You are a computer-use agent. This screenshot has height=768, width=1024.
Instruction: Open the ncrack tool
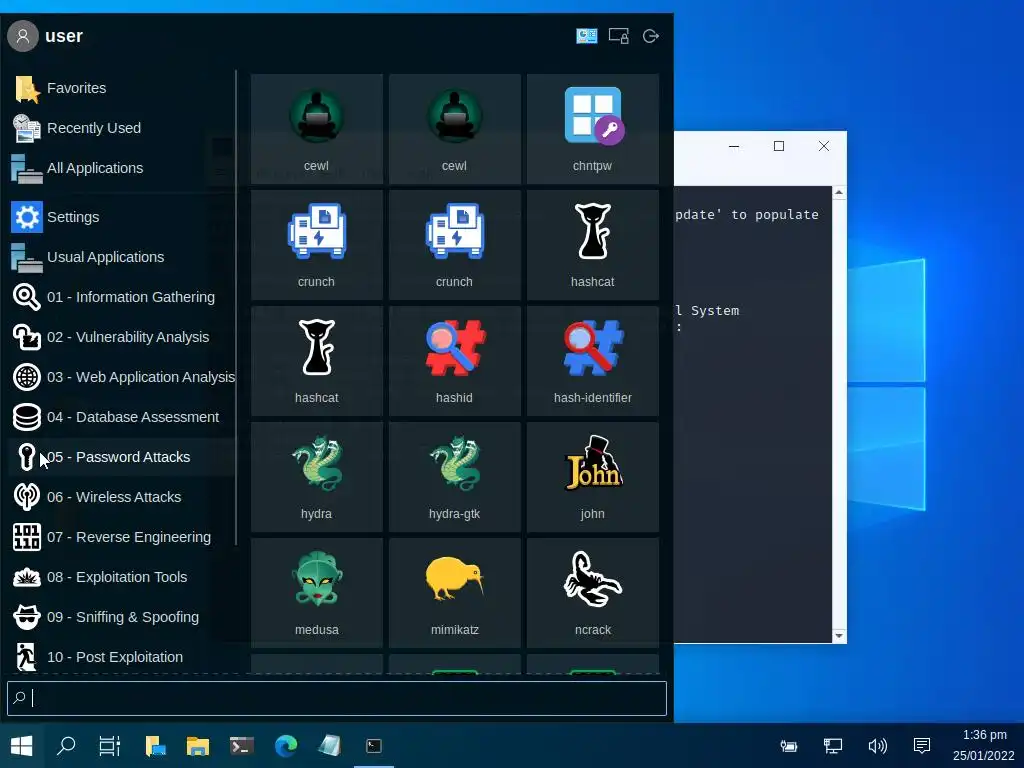click(x=592, y=592)
